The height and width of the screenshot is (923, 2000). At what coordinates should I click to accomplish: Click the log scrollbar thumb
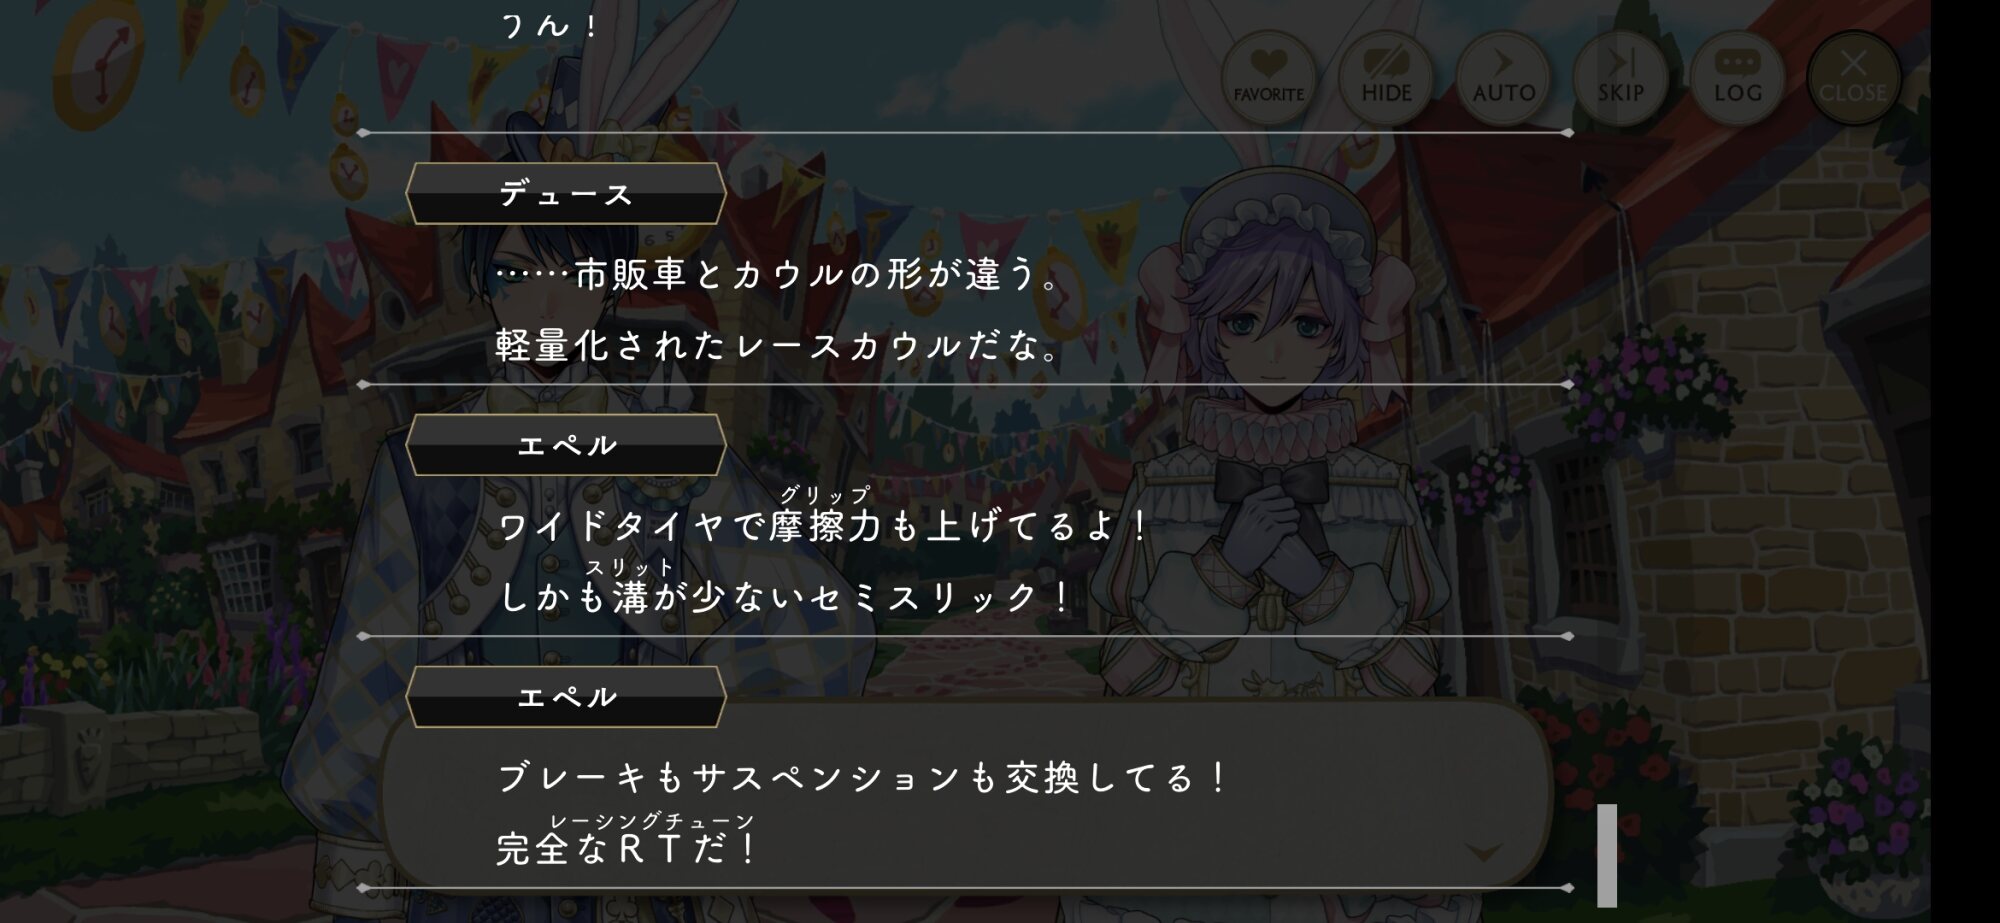click(x=1607, y=855)
